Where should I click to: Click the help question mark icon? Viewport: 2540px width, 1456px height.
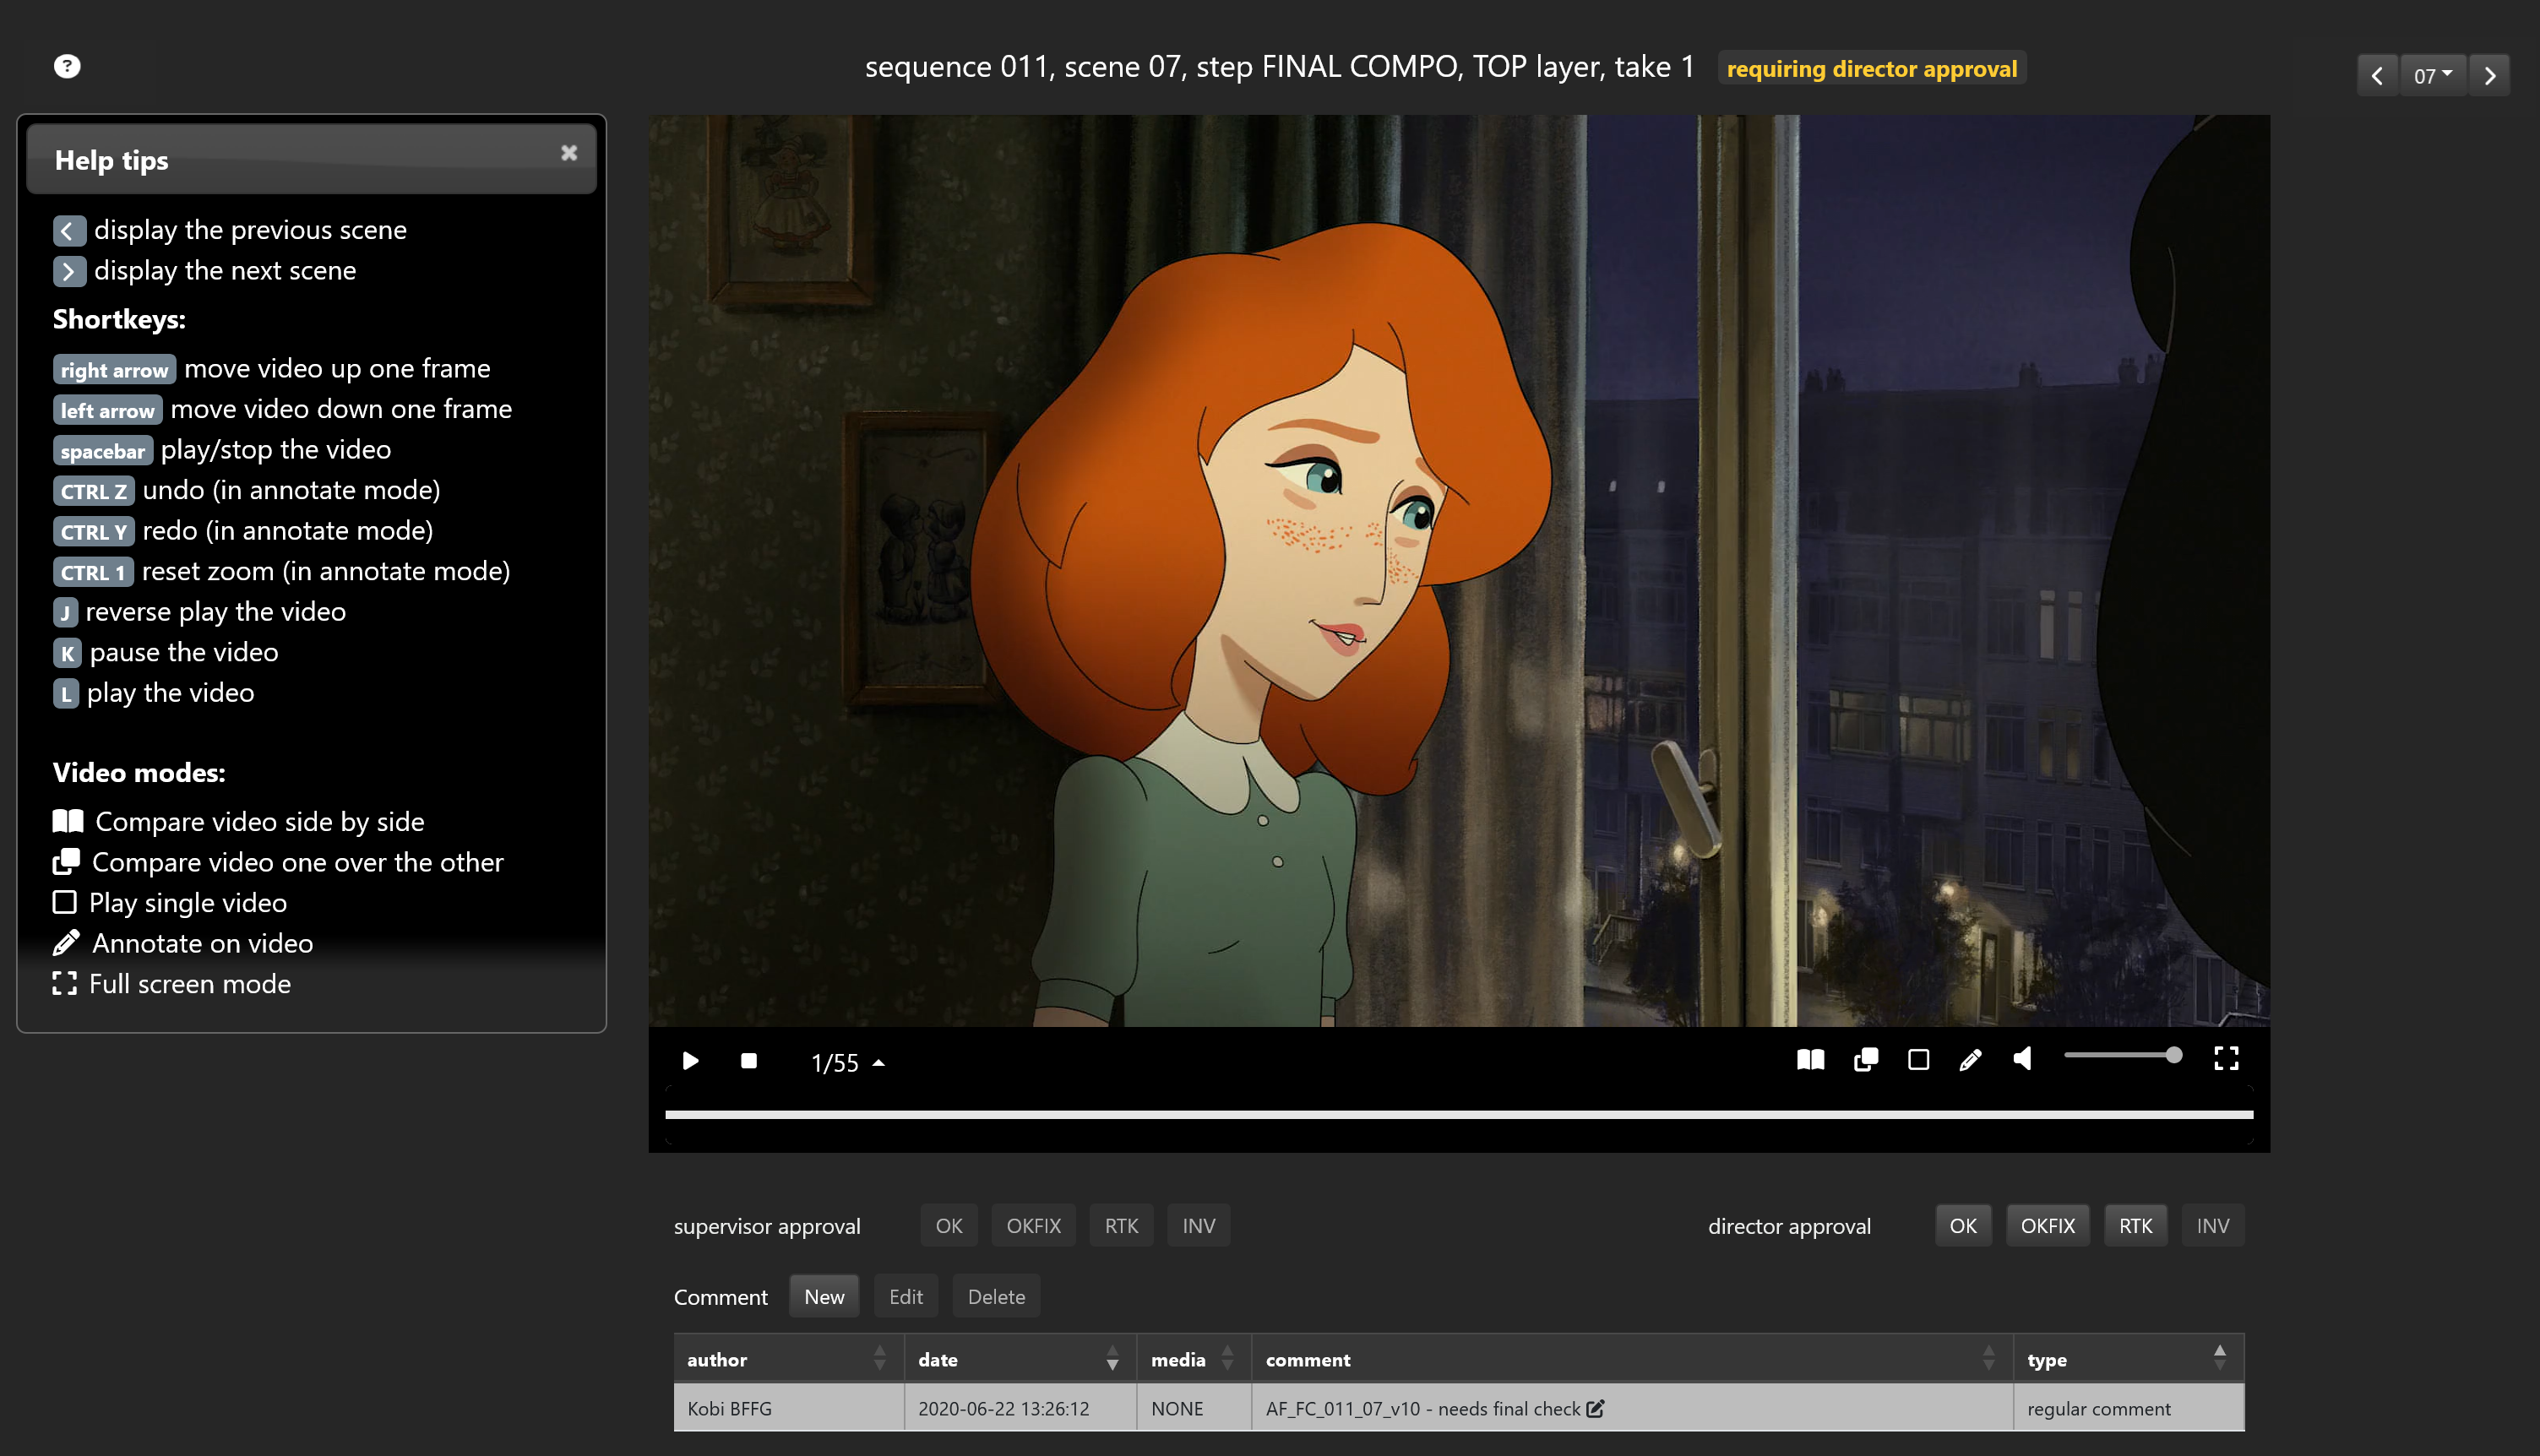tap(67, 66)
